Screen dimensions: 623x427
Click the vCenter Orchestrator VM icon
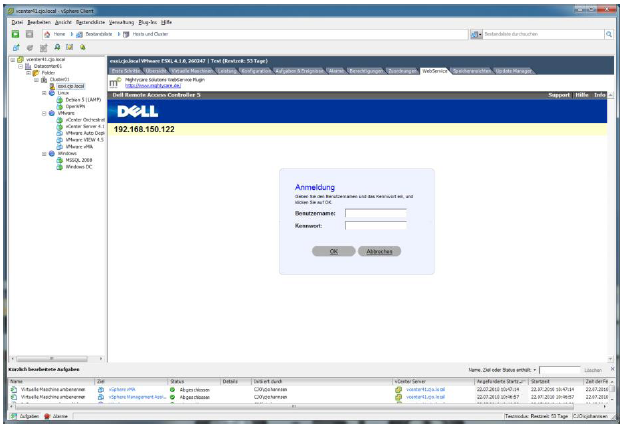60,120
